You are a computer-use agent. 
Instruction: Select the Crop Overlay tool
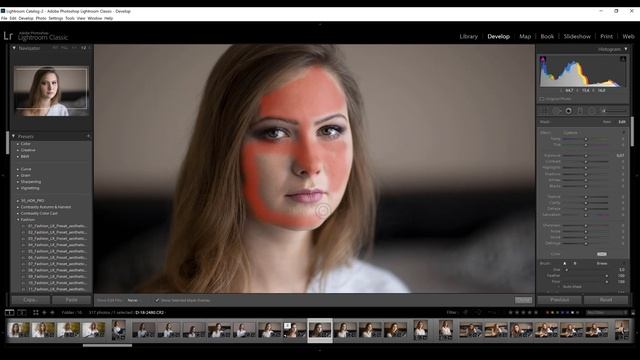[543, 111]
